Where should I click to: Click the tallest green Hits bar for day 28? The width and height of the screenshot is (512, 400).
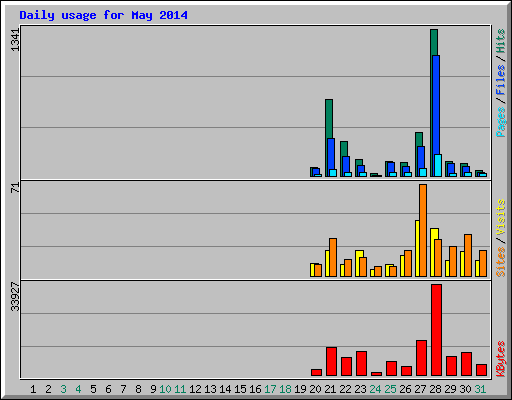(434, 42)
